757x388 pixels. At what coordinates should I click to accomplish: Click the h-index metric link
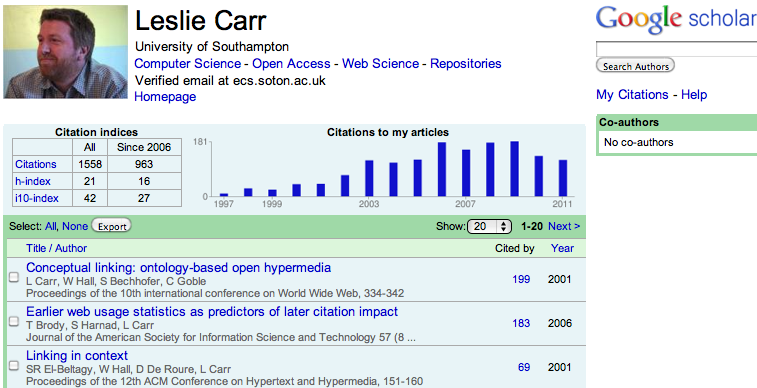click(x=33, y=181)
